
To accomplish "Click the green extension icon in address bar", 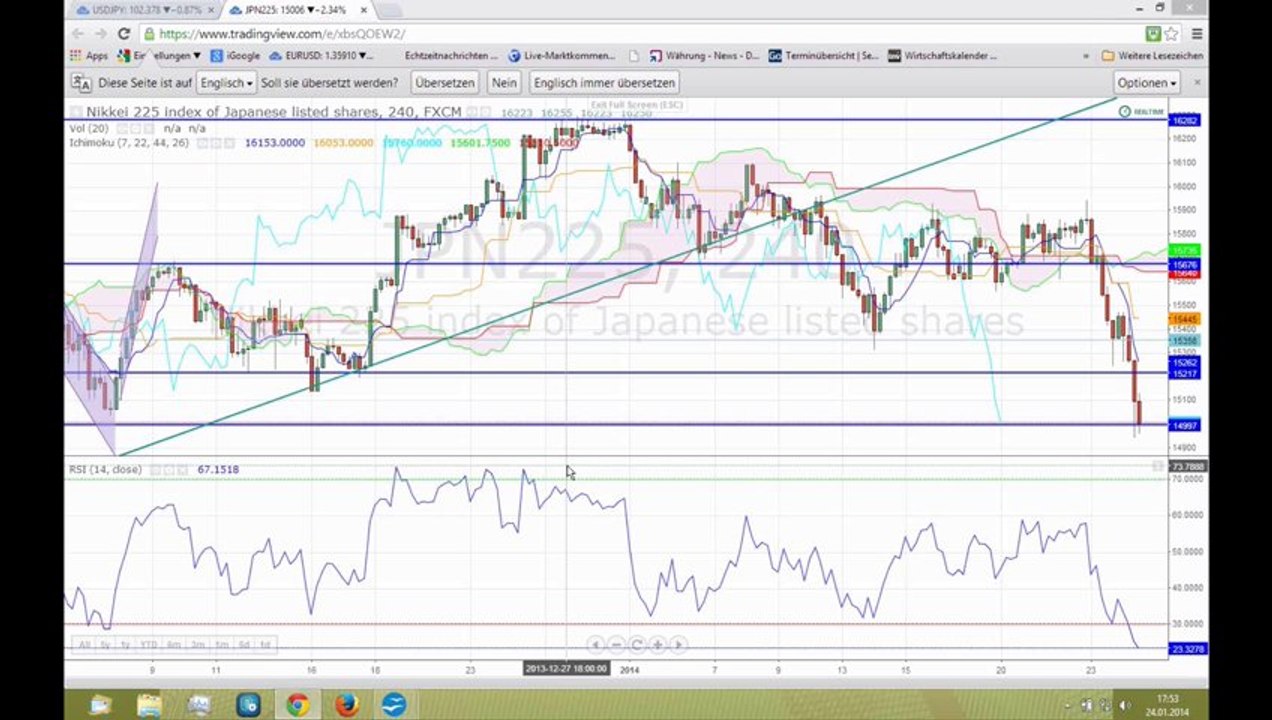I will [1152, 33].
